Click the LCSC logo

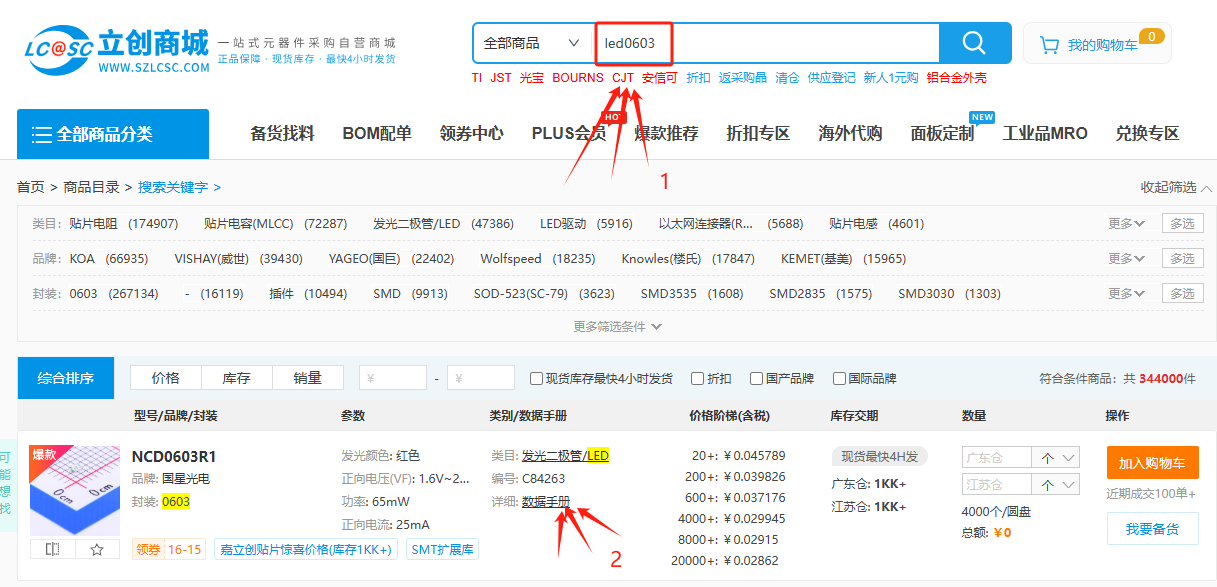coord(117,49)
